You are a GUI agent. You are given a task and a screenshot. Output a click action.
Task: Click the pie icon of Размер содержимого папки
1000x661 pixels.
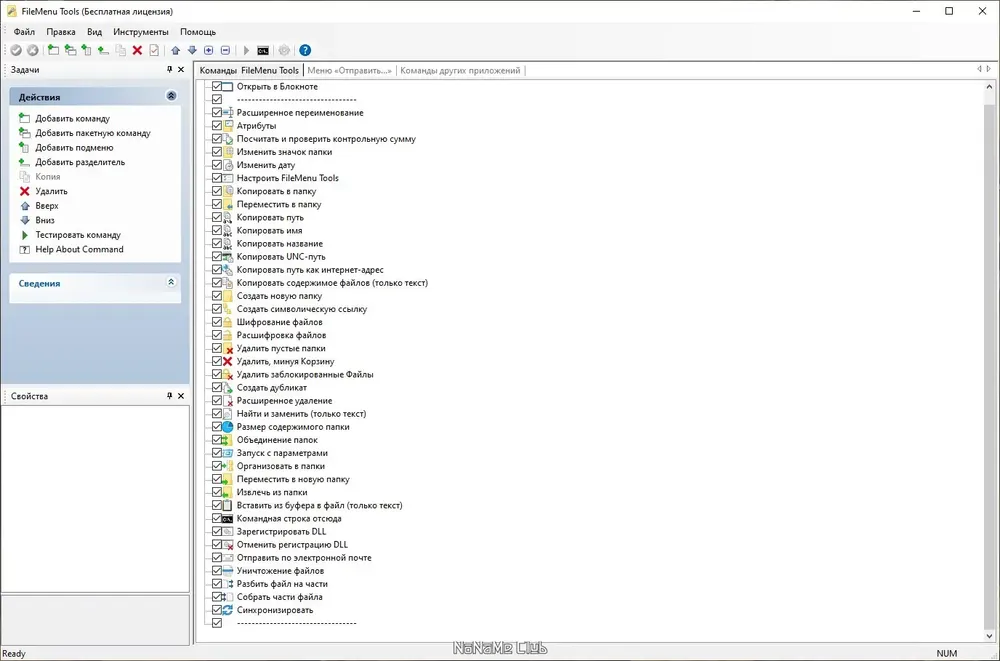coord(228,427)
